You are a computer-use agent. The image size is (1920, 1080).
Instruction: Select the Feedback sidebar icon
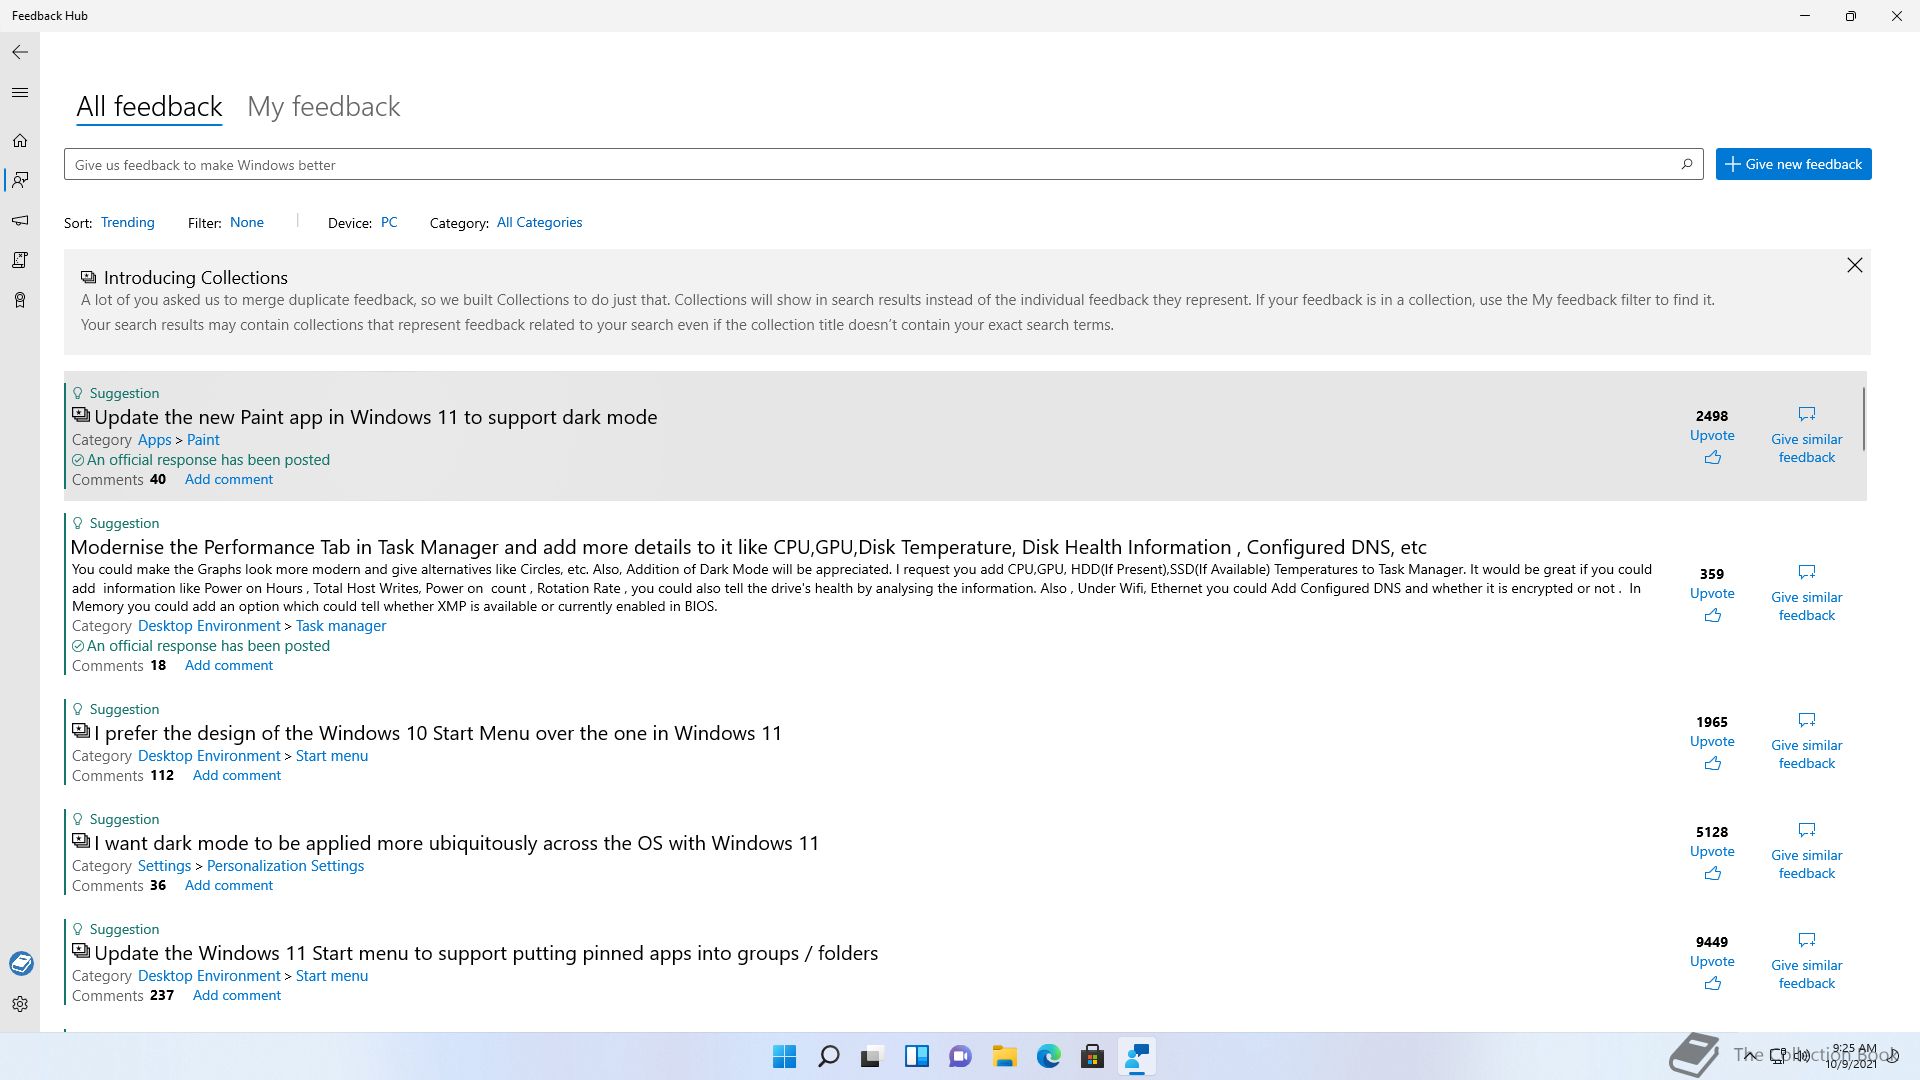click(20, 180)
